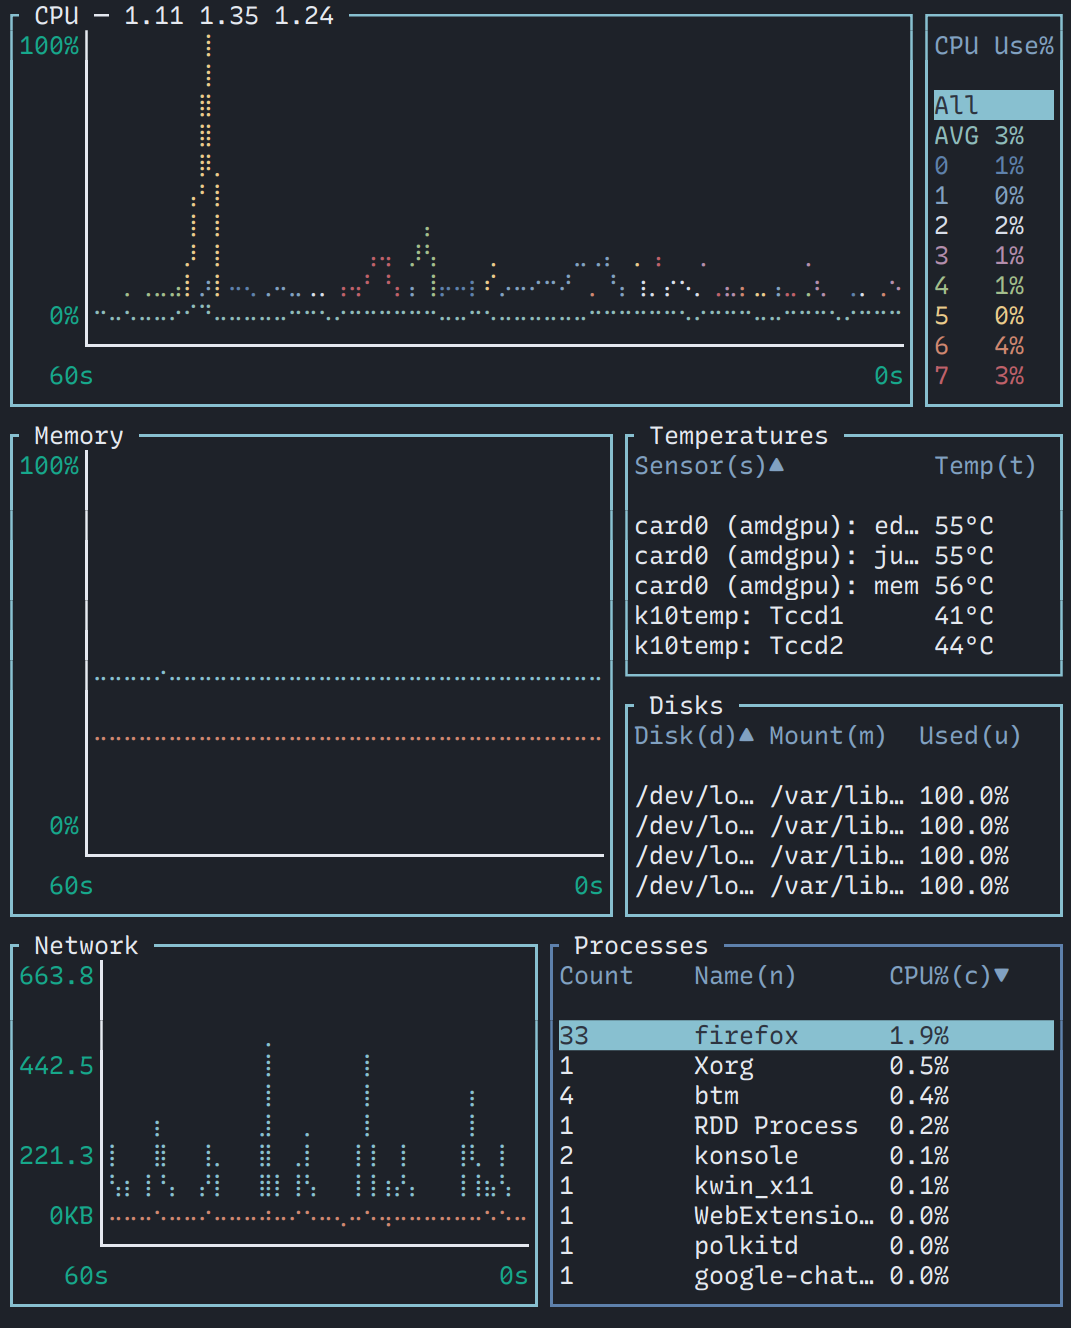This screenshot has width=1071, height=1328.
Task: Focus the Temperatures widget title
Action: [x=739, y=436]
